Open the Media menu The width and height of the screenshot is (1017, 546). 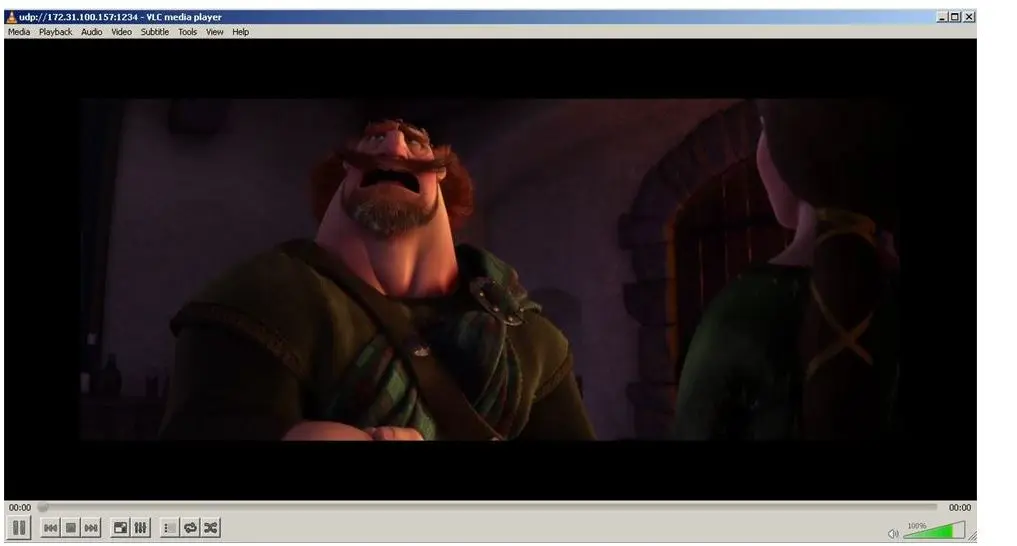(x=19, y=32)
